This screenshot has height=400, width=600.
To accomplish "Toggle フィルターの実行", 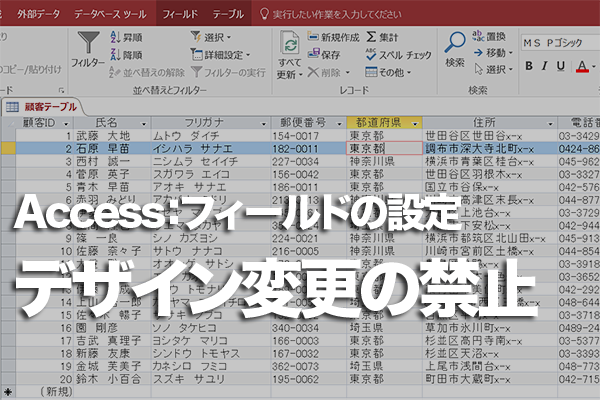I will pos(228,72).
